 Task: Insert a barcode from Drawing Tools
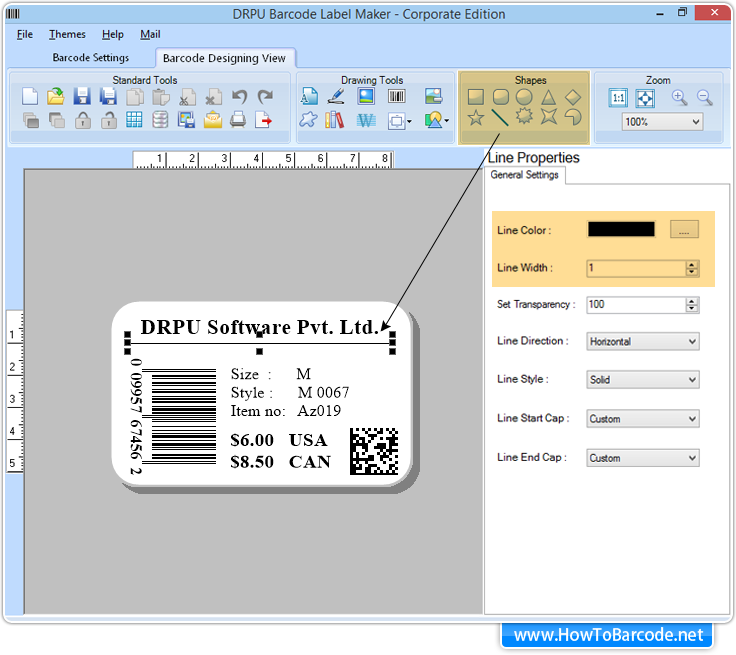[x=397, y=96]
